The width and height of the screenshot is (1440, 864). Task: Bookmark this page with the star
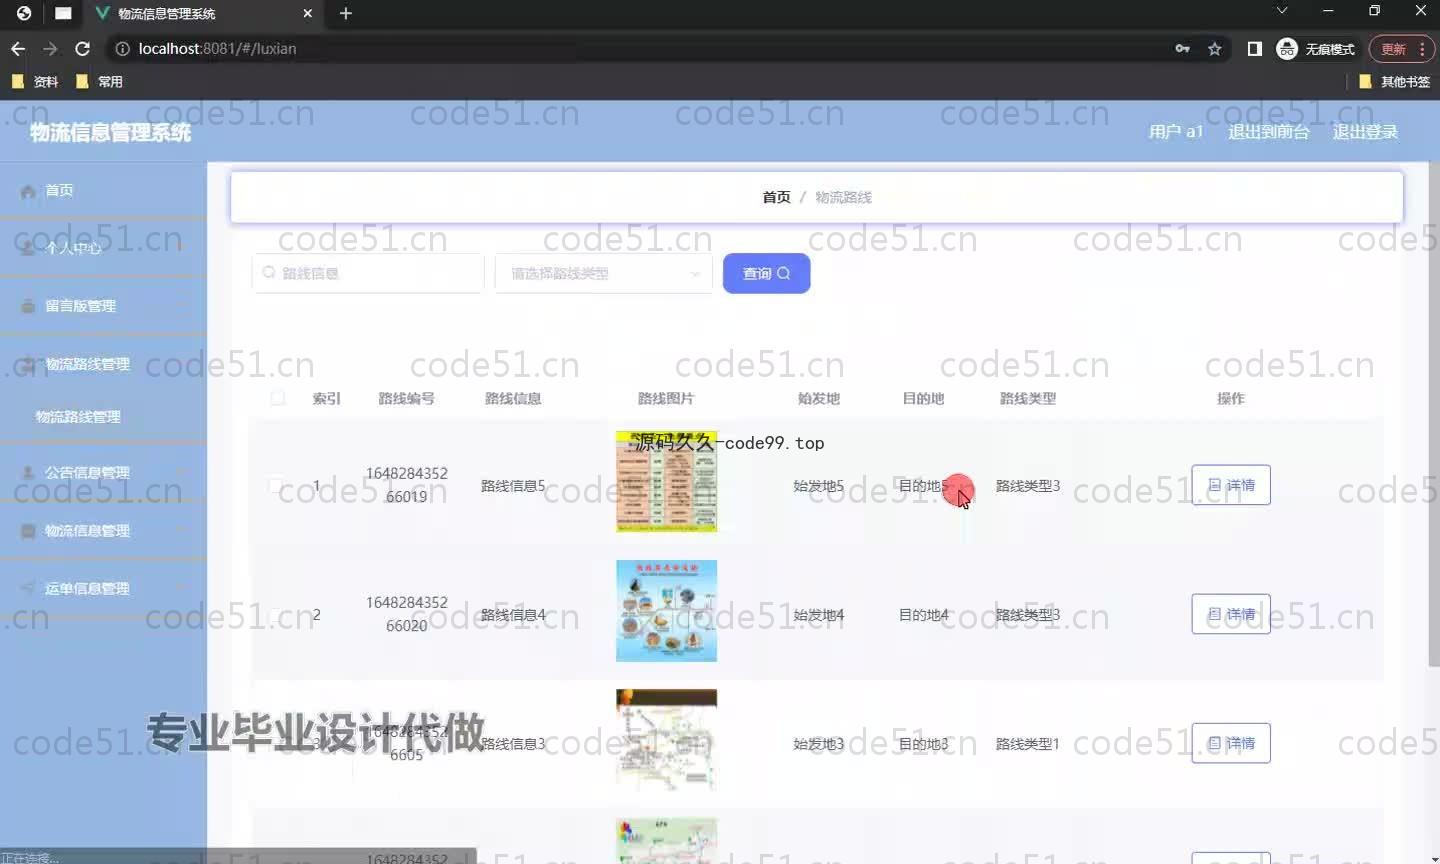click(x=1215, y=48)
